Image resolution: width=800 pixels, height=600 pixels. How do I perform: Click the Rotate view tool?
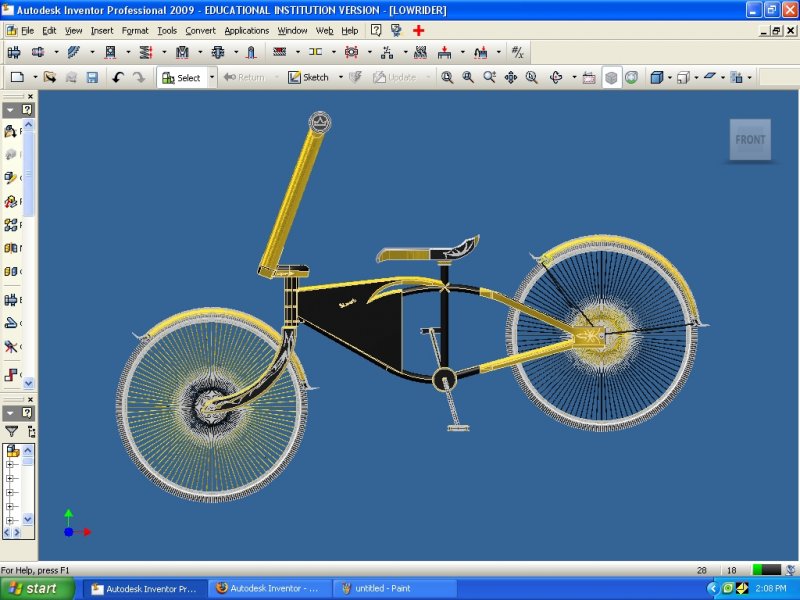[x=556, y=77]
